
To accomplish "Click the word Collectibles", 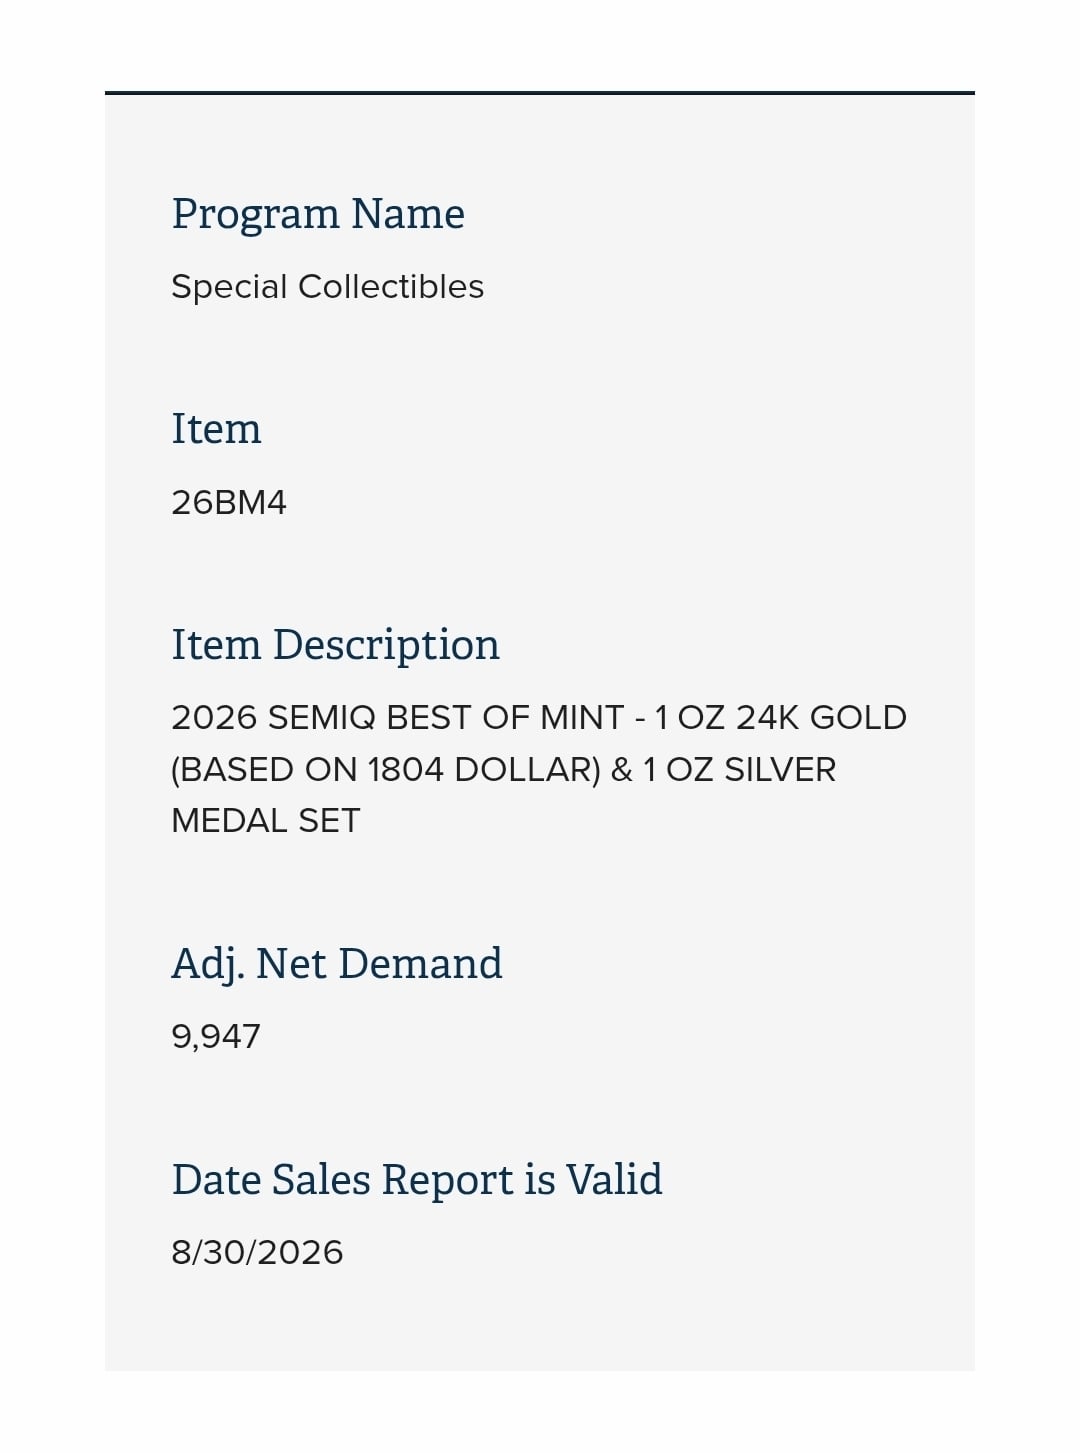I will coord(391,287).
